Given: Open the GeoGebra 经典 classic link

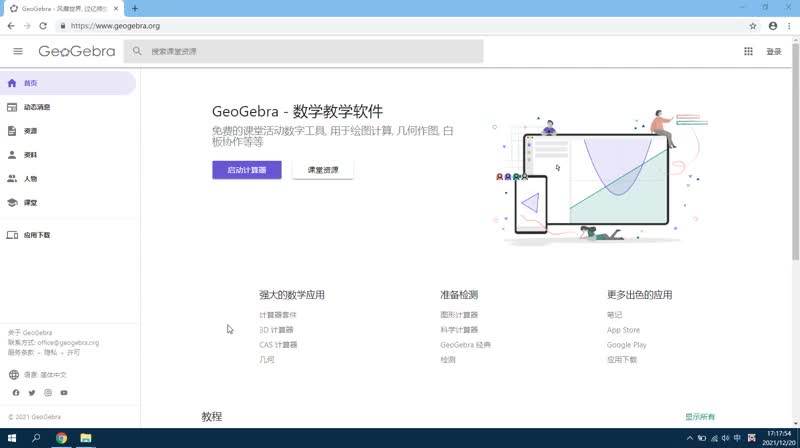Looking at the screenshot, I should 465,345.
